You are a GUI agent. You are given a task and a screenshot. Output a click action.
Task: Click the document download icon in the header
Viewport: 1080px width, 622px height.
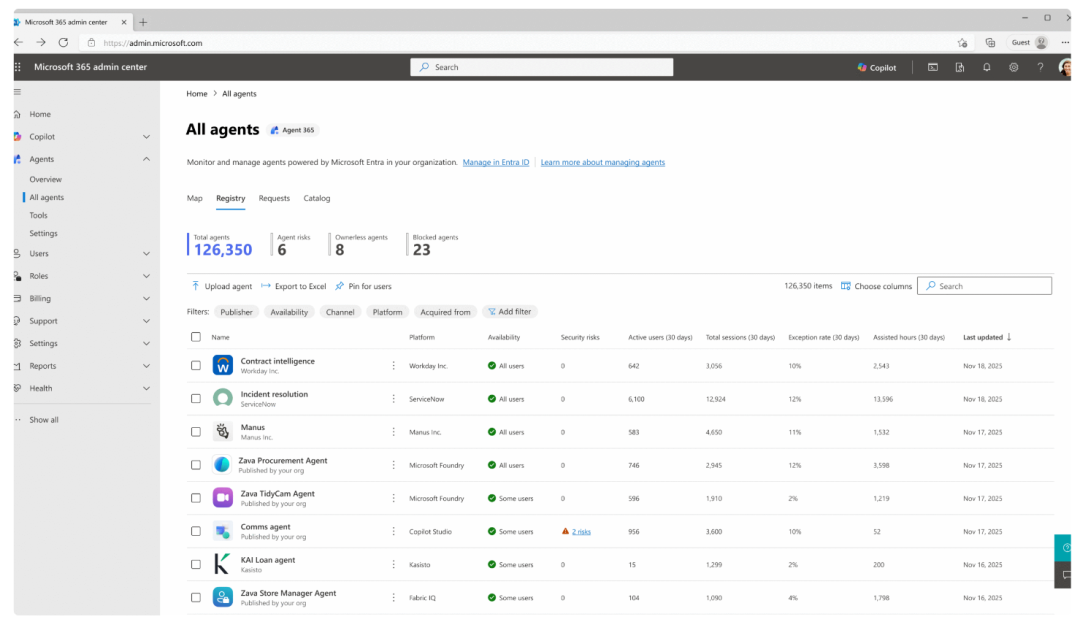[x=959, y=68]
